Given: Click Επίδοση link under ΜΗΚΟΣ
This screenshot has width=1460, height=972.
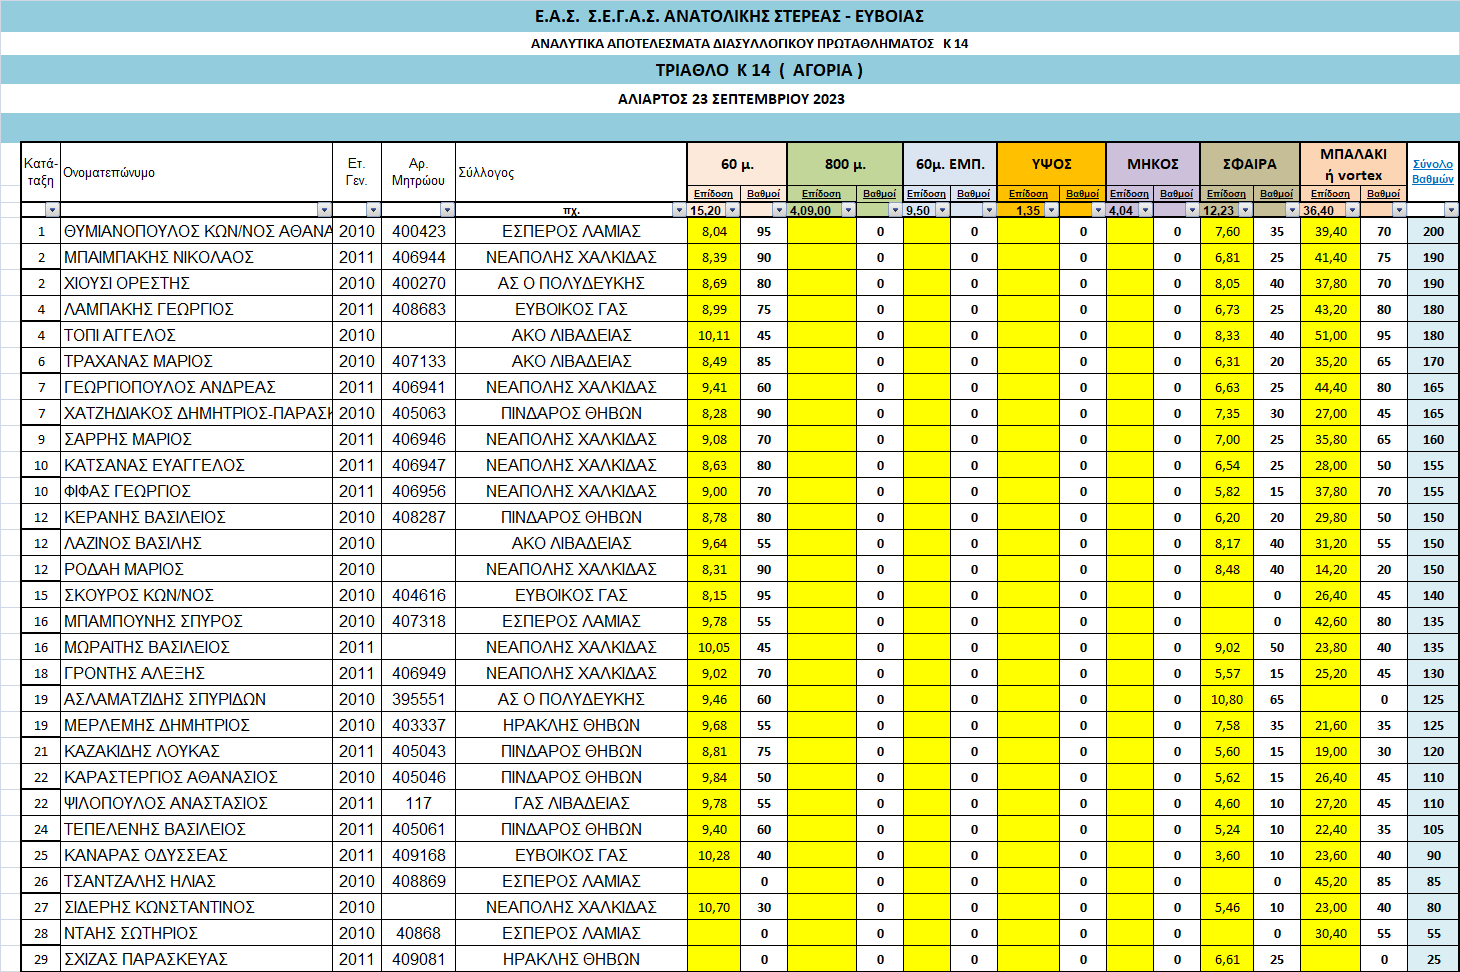Looking at the screenshot, I should point(1129,194).
